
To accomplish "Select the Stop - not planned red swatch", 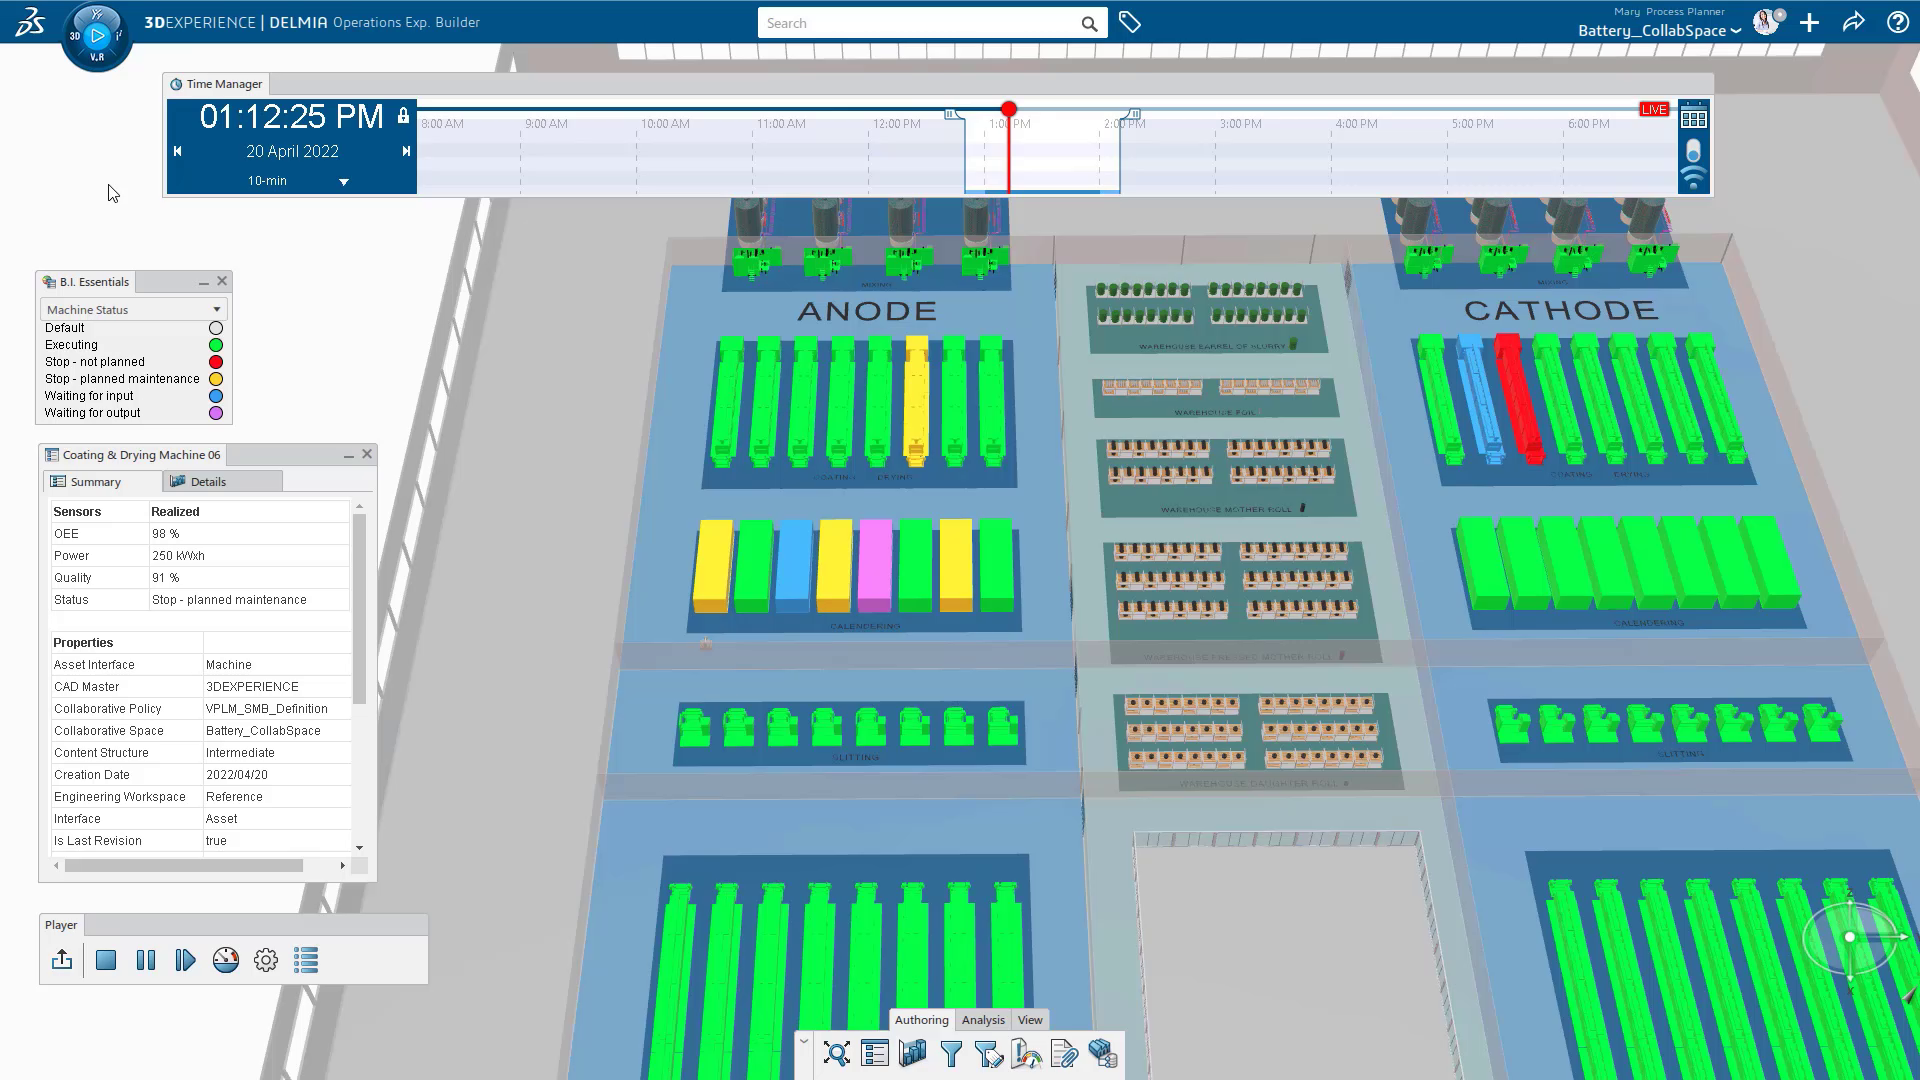I will click(x=216, y=362).
